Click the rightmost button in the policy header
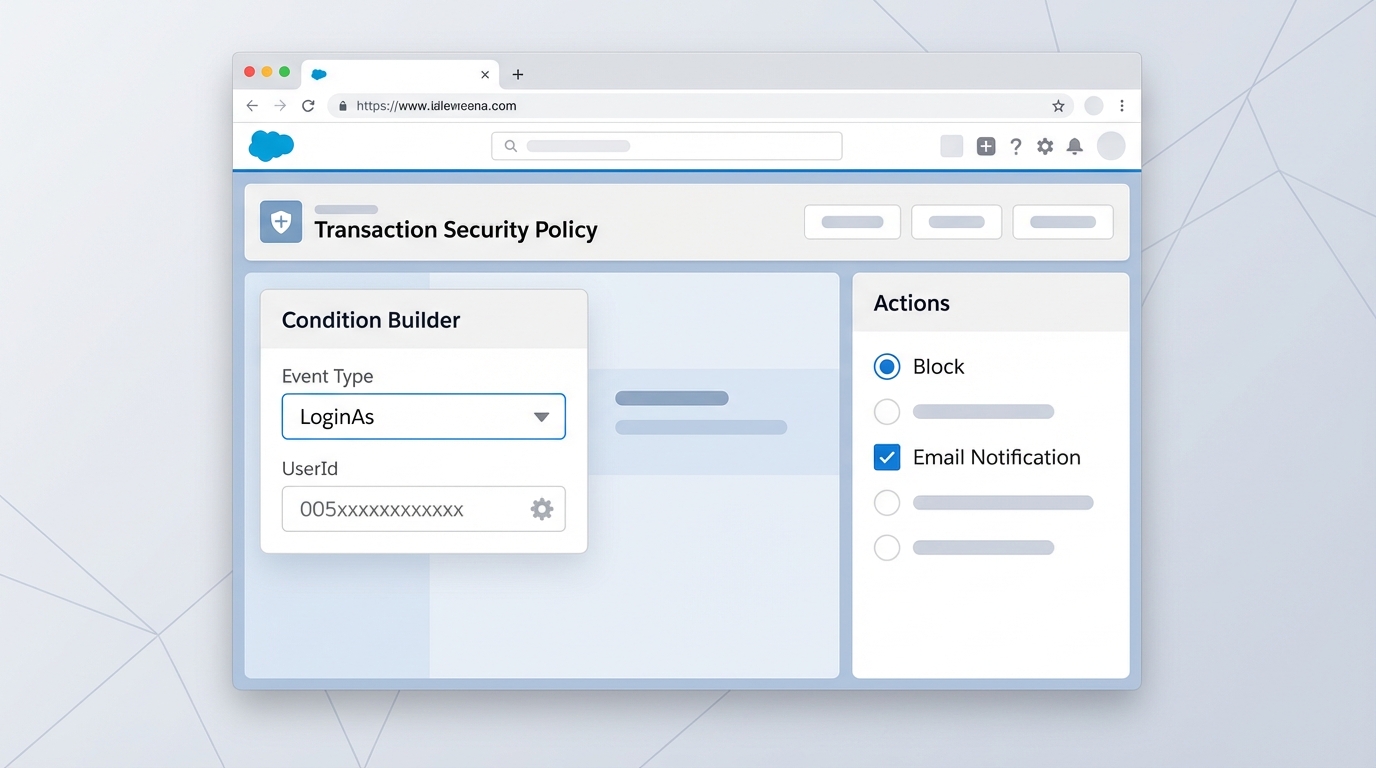 click(x=1062, y=222)
